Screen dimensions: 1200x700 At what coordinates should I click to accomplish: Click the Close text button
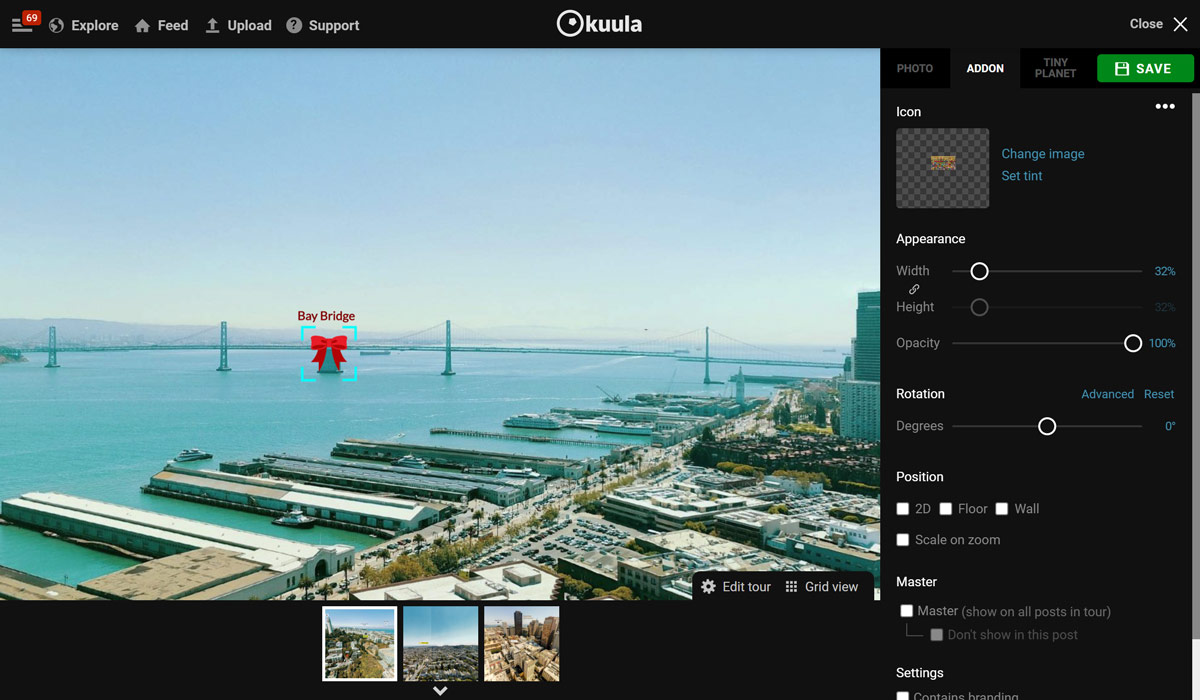point(1146,24)
